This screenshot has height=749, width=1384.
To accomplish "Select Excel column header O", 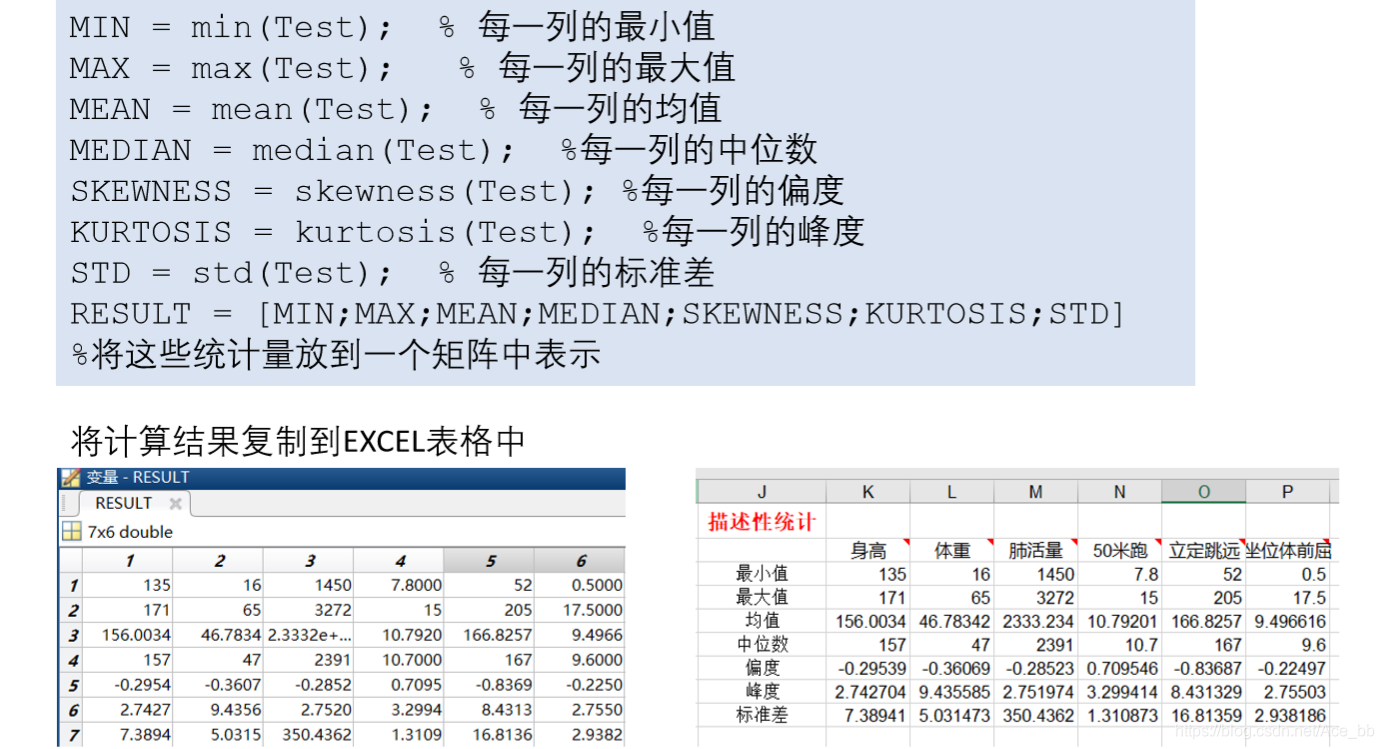I will [x=1204, y=491].
